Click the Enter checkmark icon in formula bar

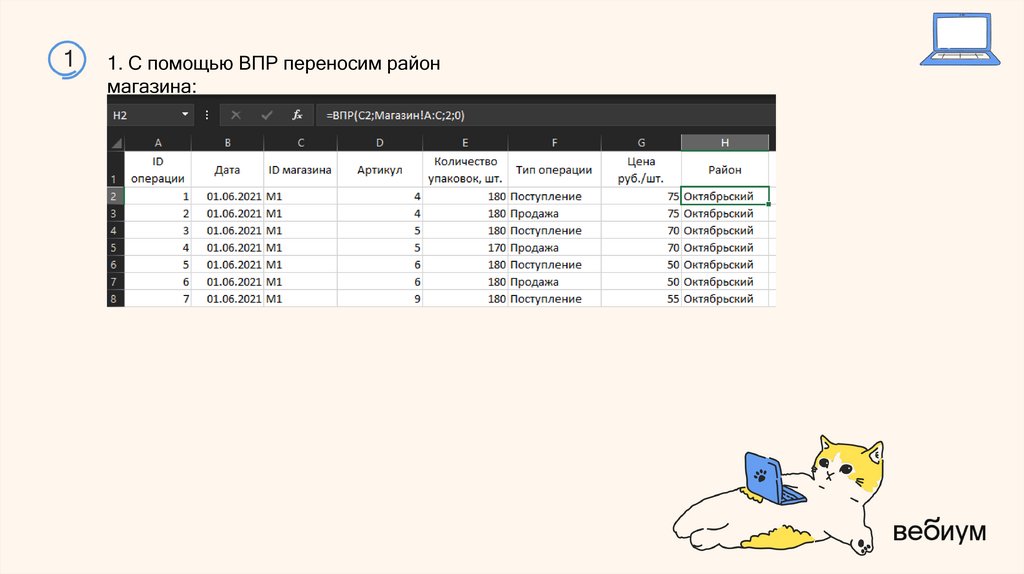click(266, 115)
